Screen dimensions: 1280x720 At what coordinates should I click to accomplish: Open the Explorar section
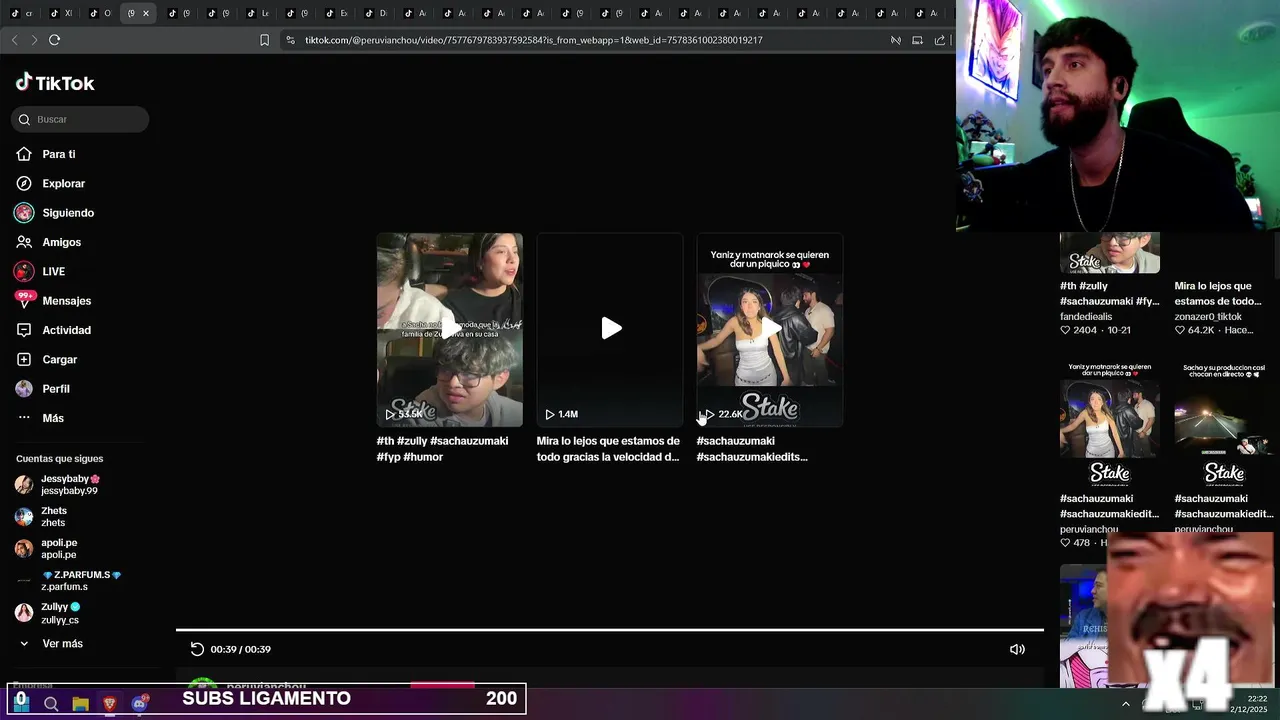(63, 183)
